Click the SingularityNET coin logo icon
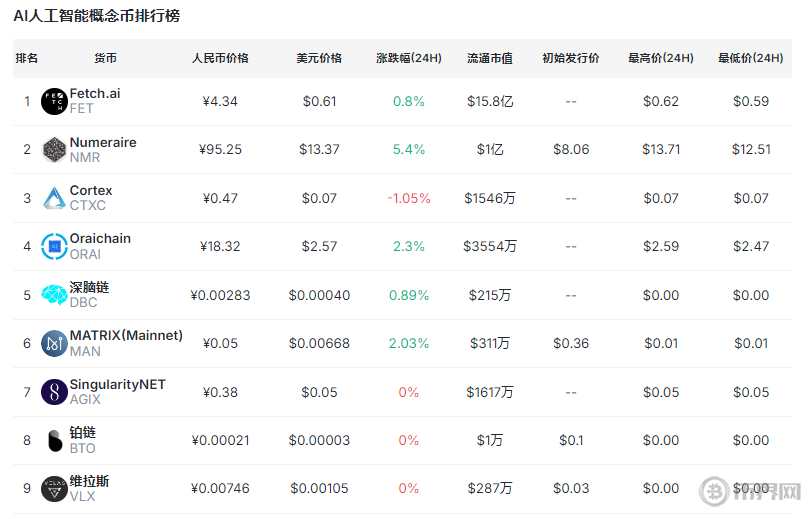812x519 pixels. tap(54, 392)
